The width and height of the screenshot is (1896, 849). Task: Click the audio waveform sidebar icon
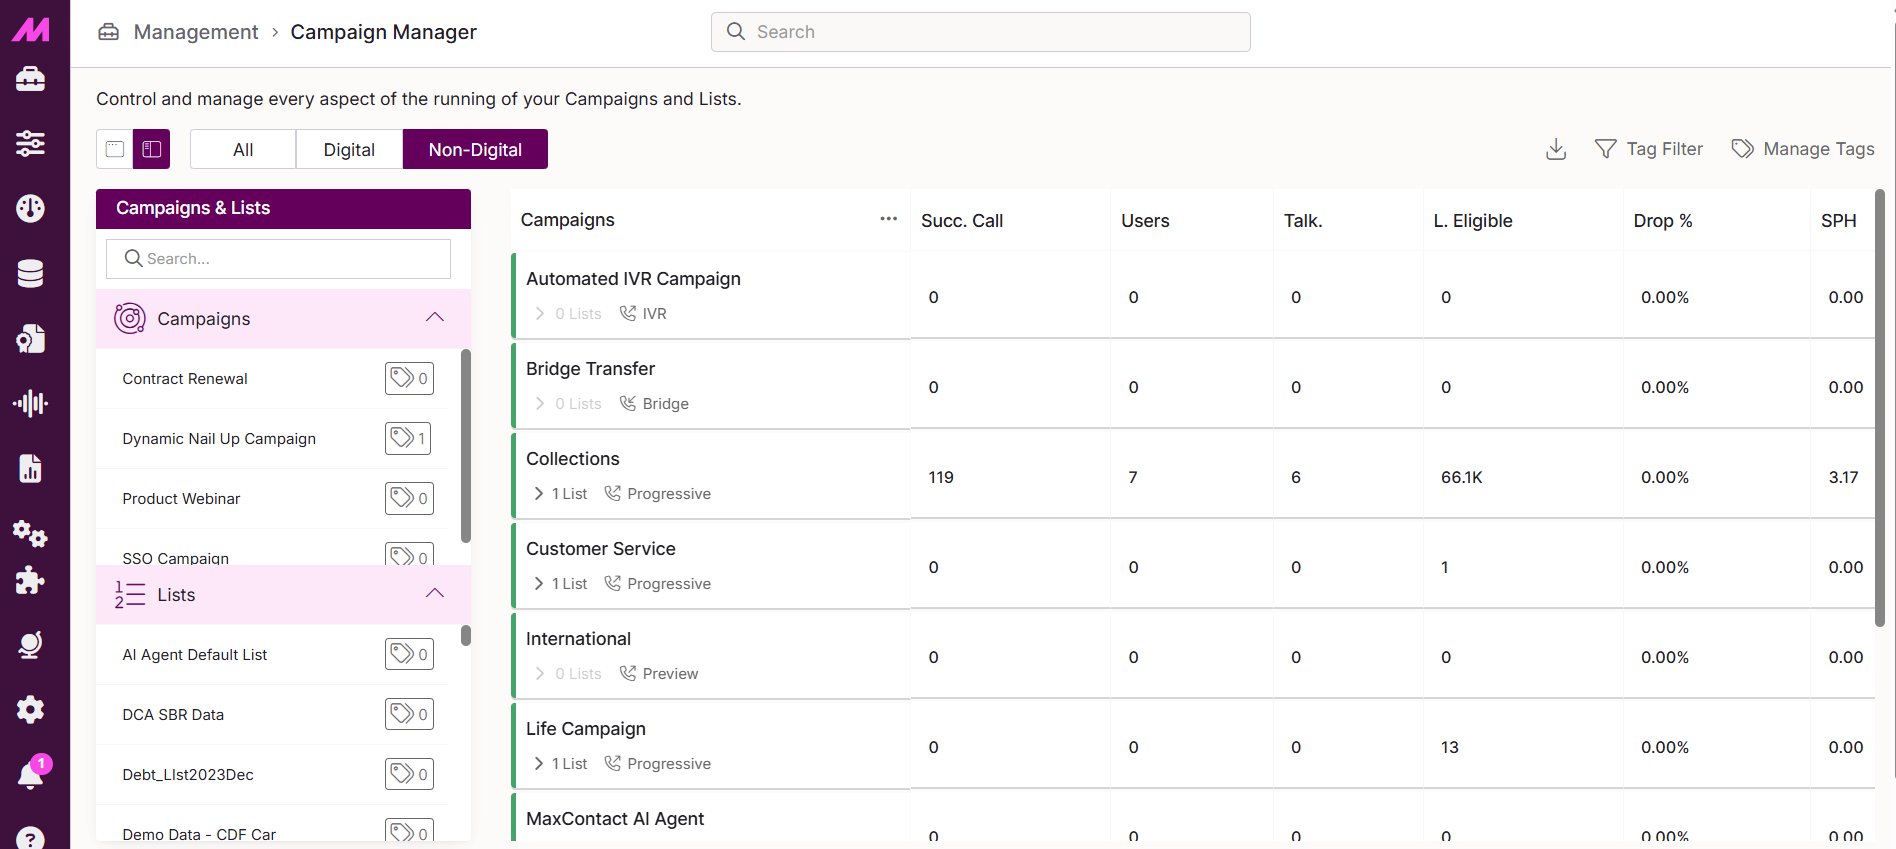(30, 403)
